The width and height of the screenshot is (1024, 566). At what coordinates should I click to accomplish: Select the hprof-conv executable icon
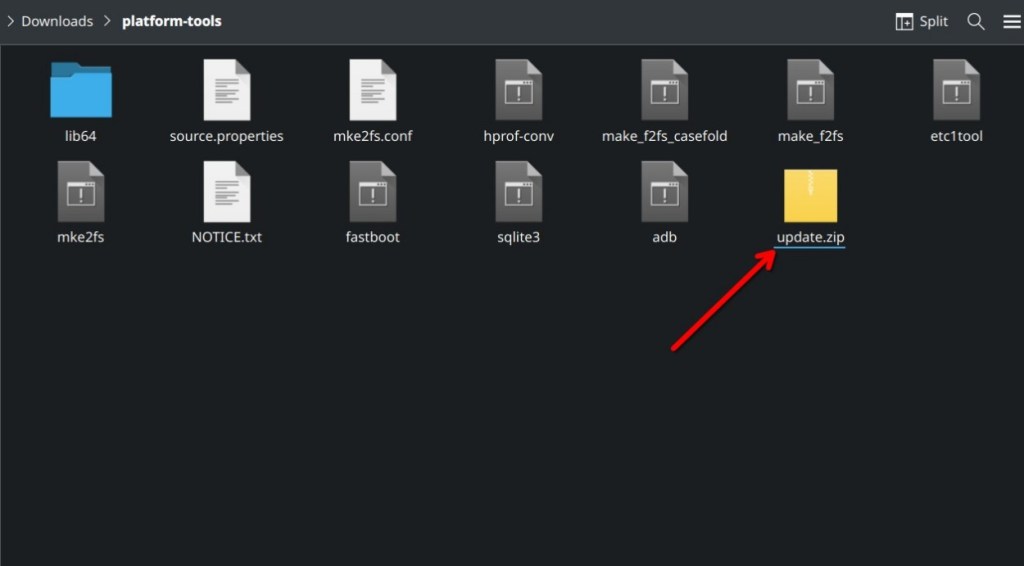519,90
